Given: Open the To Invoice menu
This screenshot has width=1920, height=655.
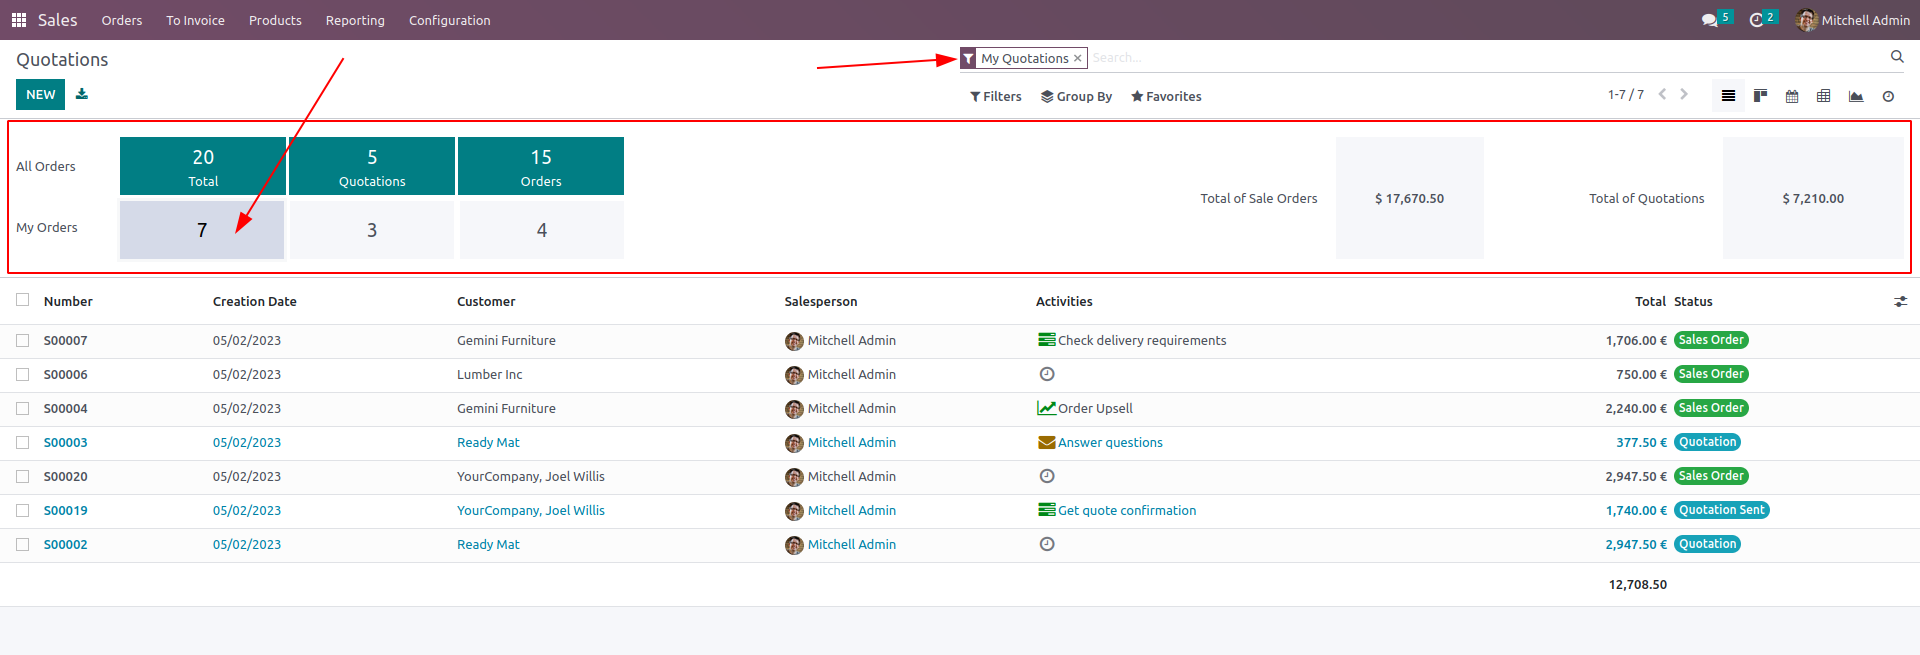Looking at the screenshot, I should (x=195, y=20).
